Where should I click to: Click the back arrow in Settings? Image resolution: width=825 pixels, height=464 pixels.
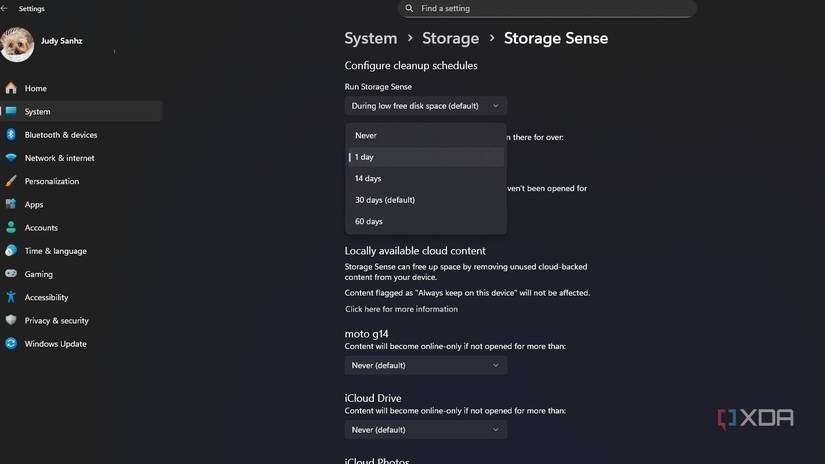[7, 8]
